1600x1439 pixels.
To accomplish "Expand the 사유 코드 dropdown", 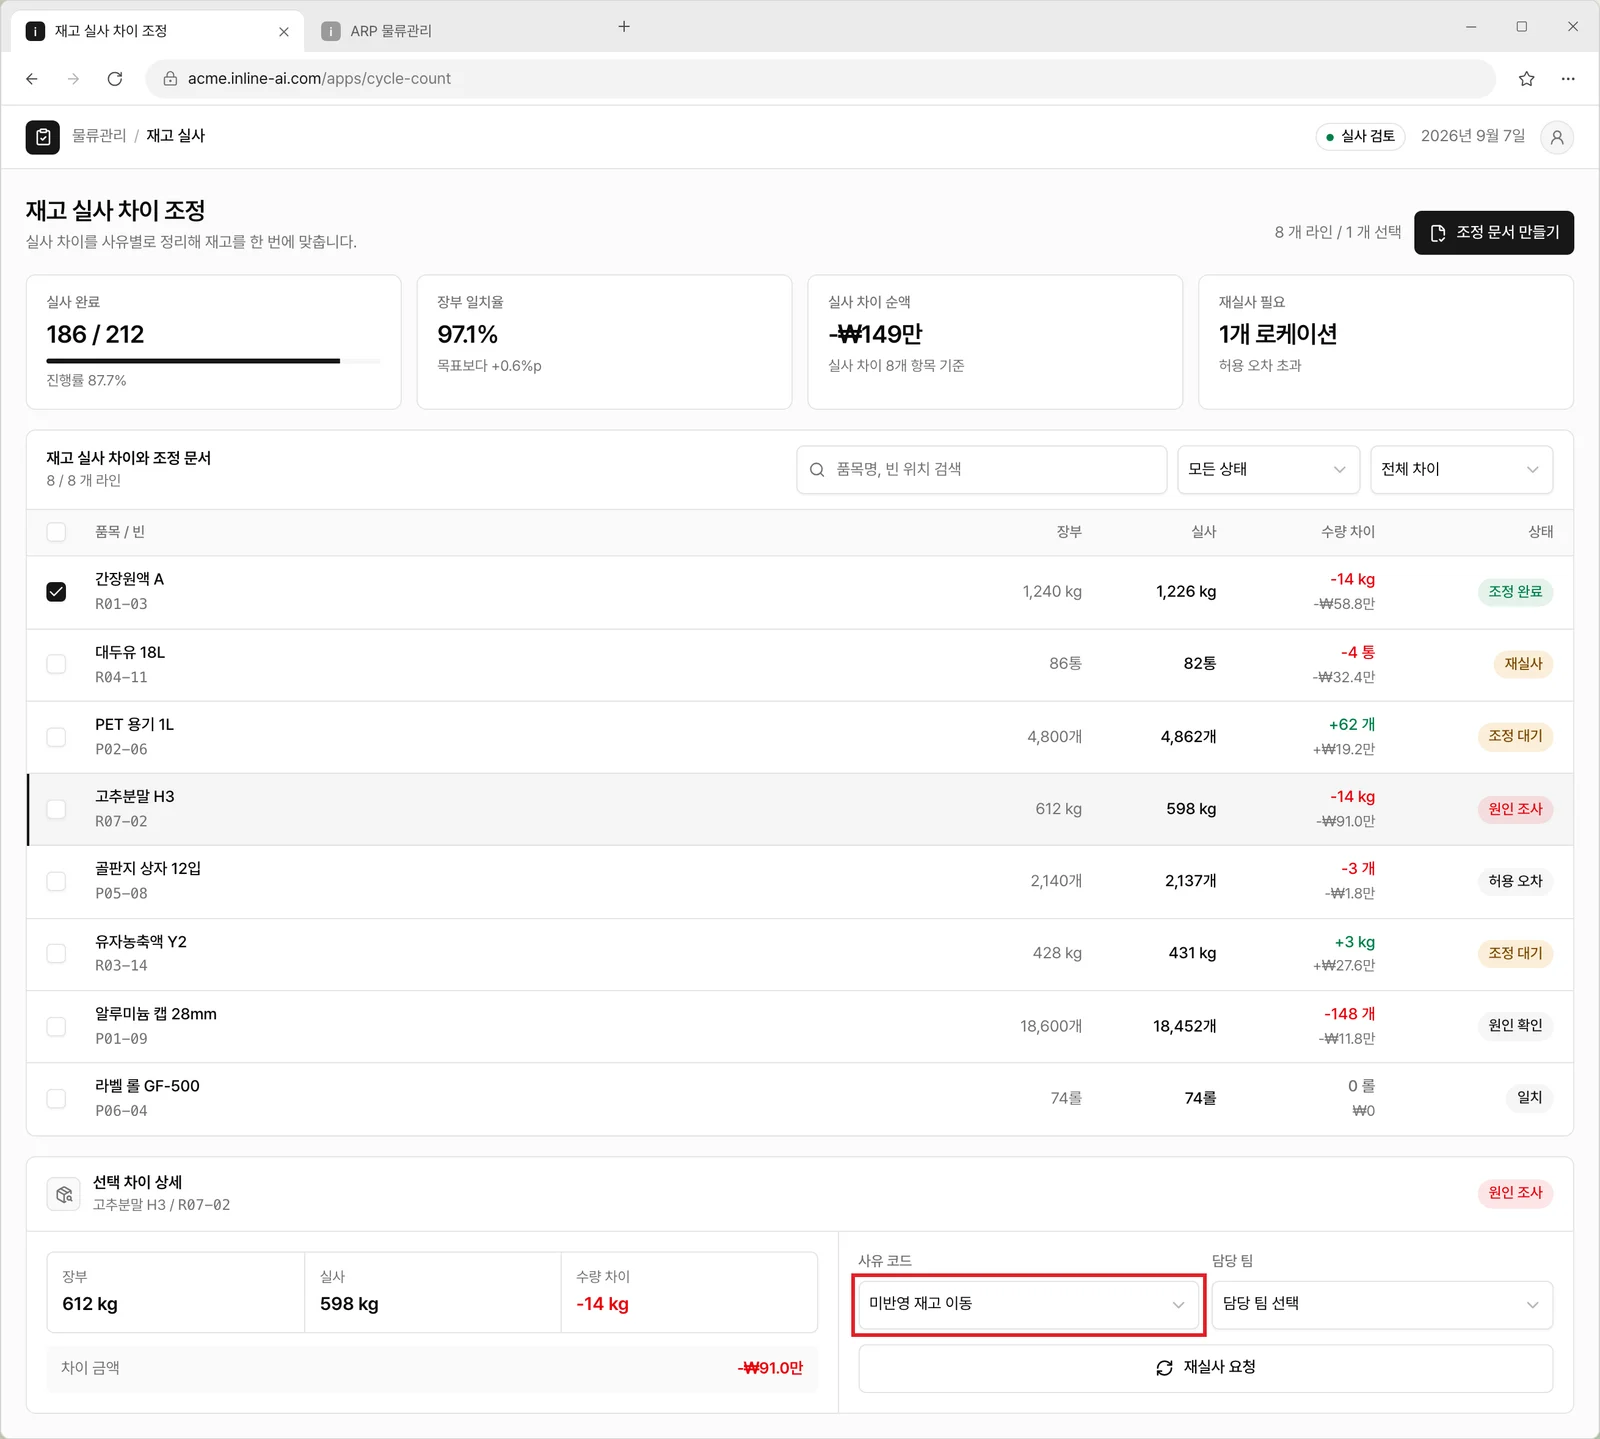I will pyautogui.click(x=1028, y=1304).
